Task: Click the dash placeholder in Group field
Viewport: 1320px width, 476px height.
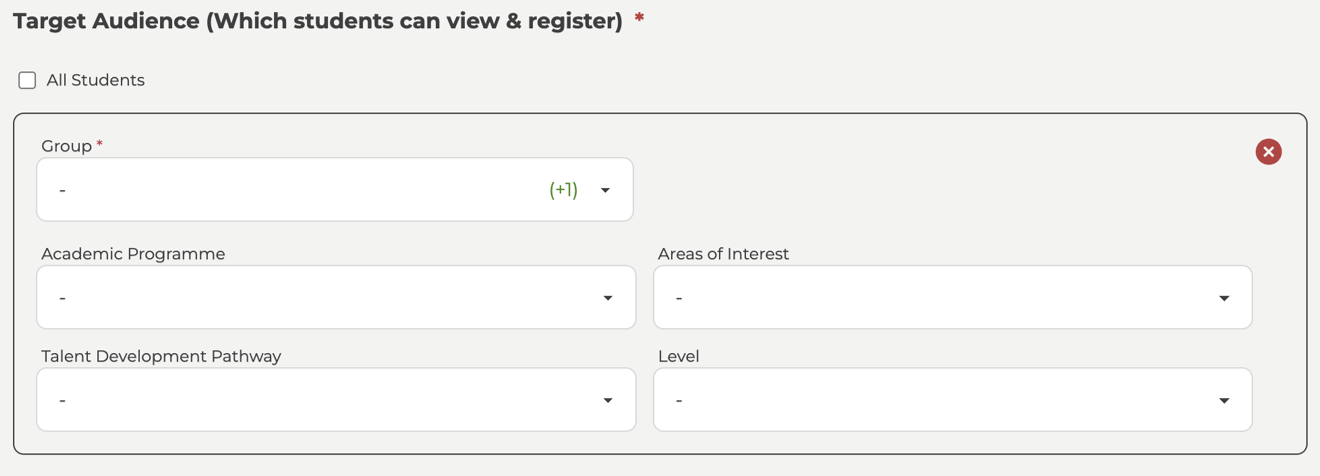Action: coord(62,190)
